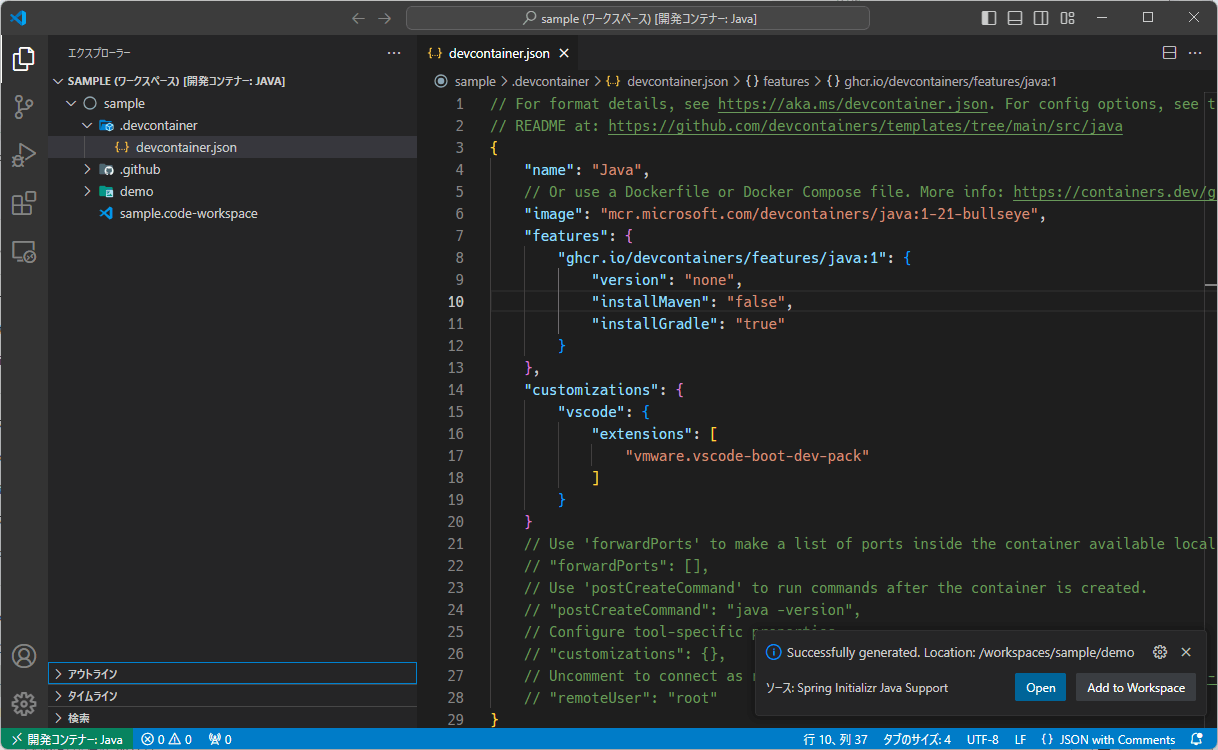Click the info icon in the notification
The width and height of the screenshot is (1218, 750).
[x=773, y=652]
